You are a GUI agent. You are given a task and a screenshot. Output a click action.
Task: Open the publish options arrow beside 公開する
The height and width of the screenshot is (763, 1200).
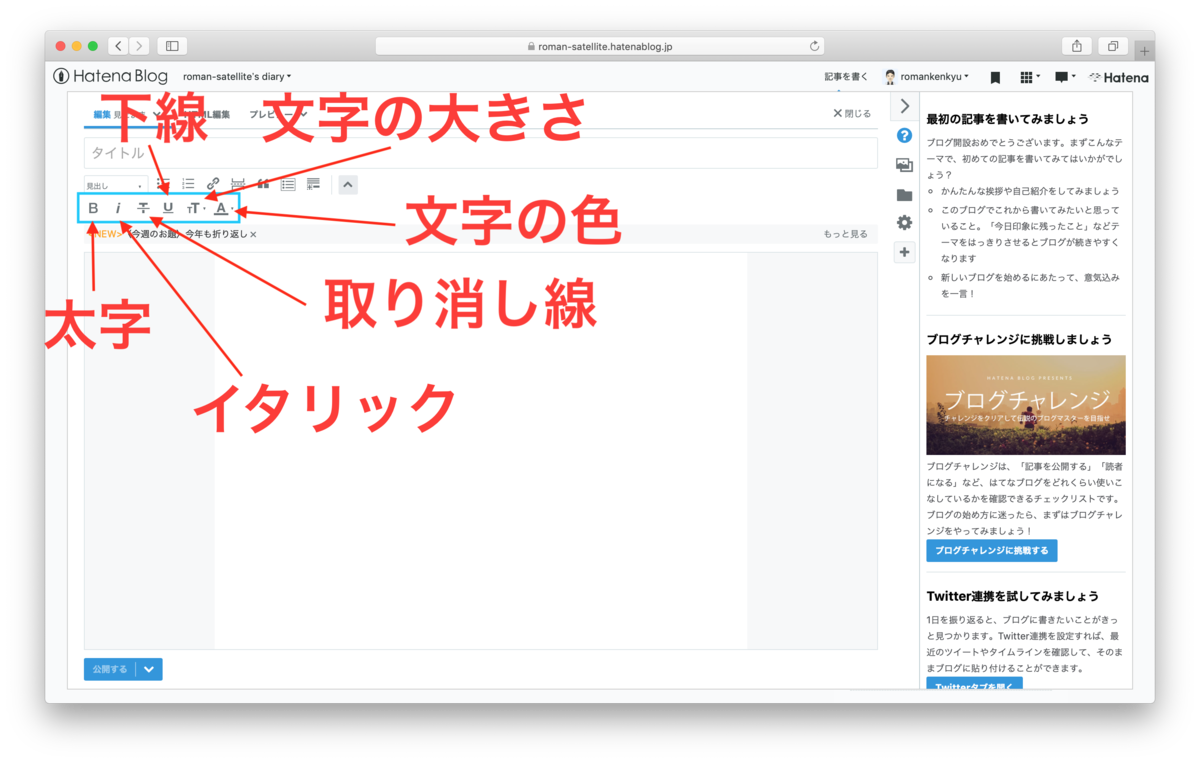pyautogui.click(x=149, y=669)
